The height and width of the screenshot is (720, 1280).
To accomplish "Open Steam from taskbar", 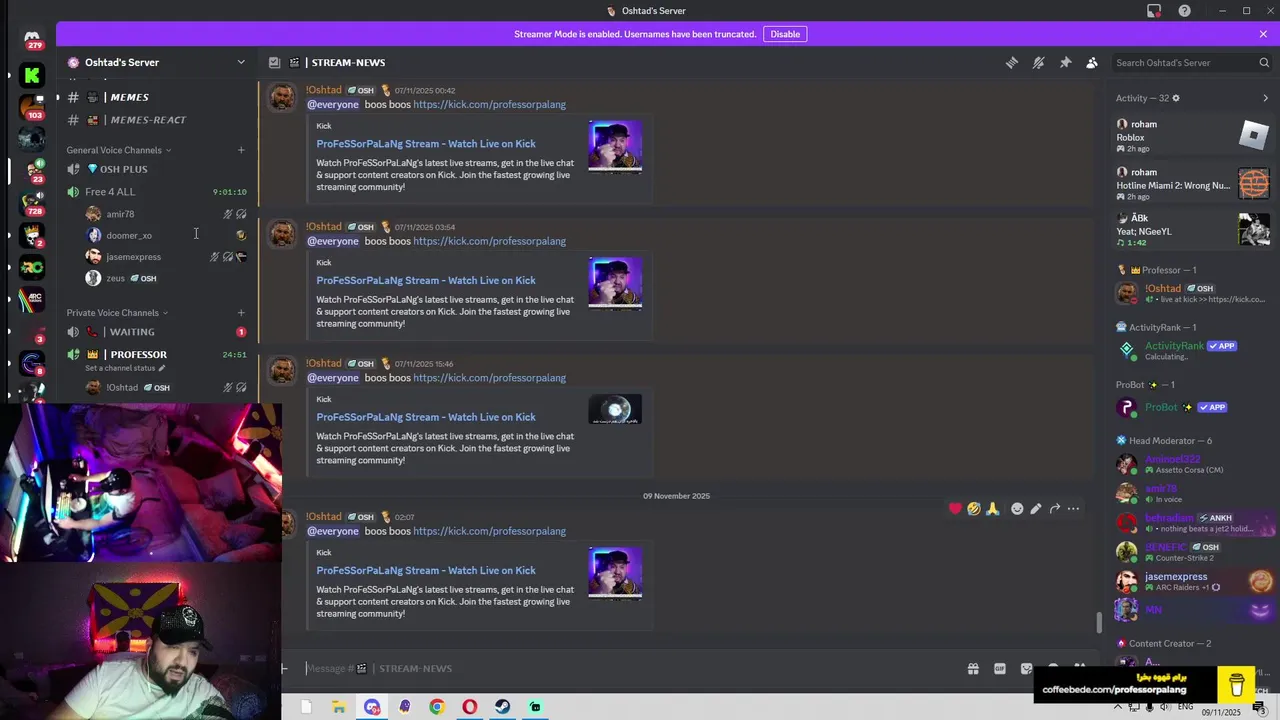I will [x=503, y=707].
